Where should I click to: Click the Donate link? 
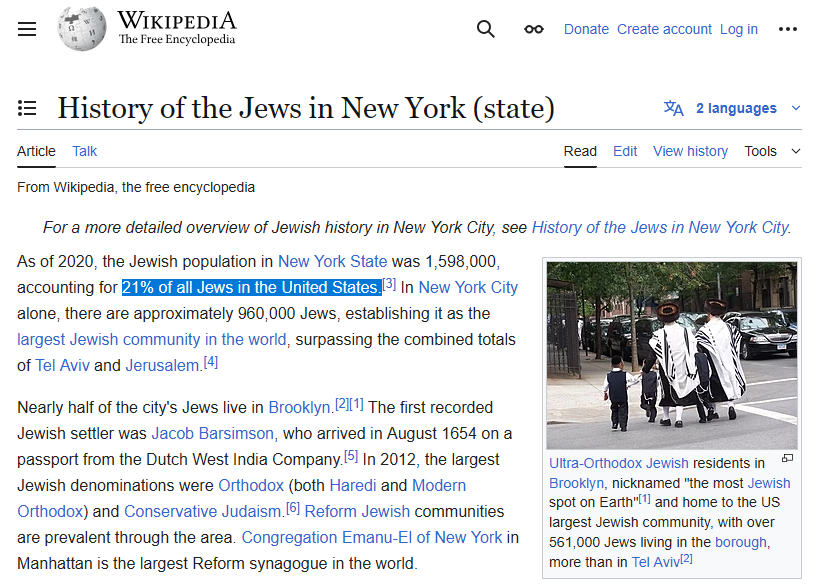click(x=586, y=29)
